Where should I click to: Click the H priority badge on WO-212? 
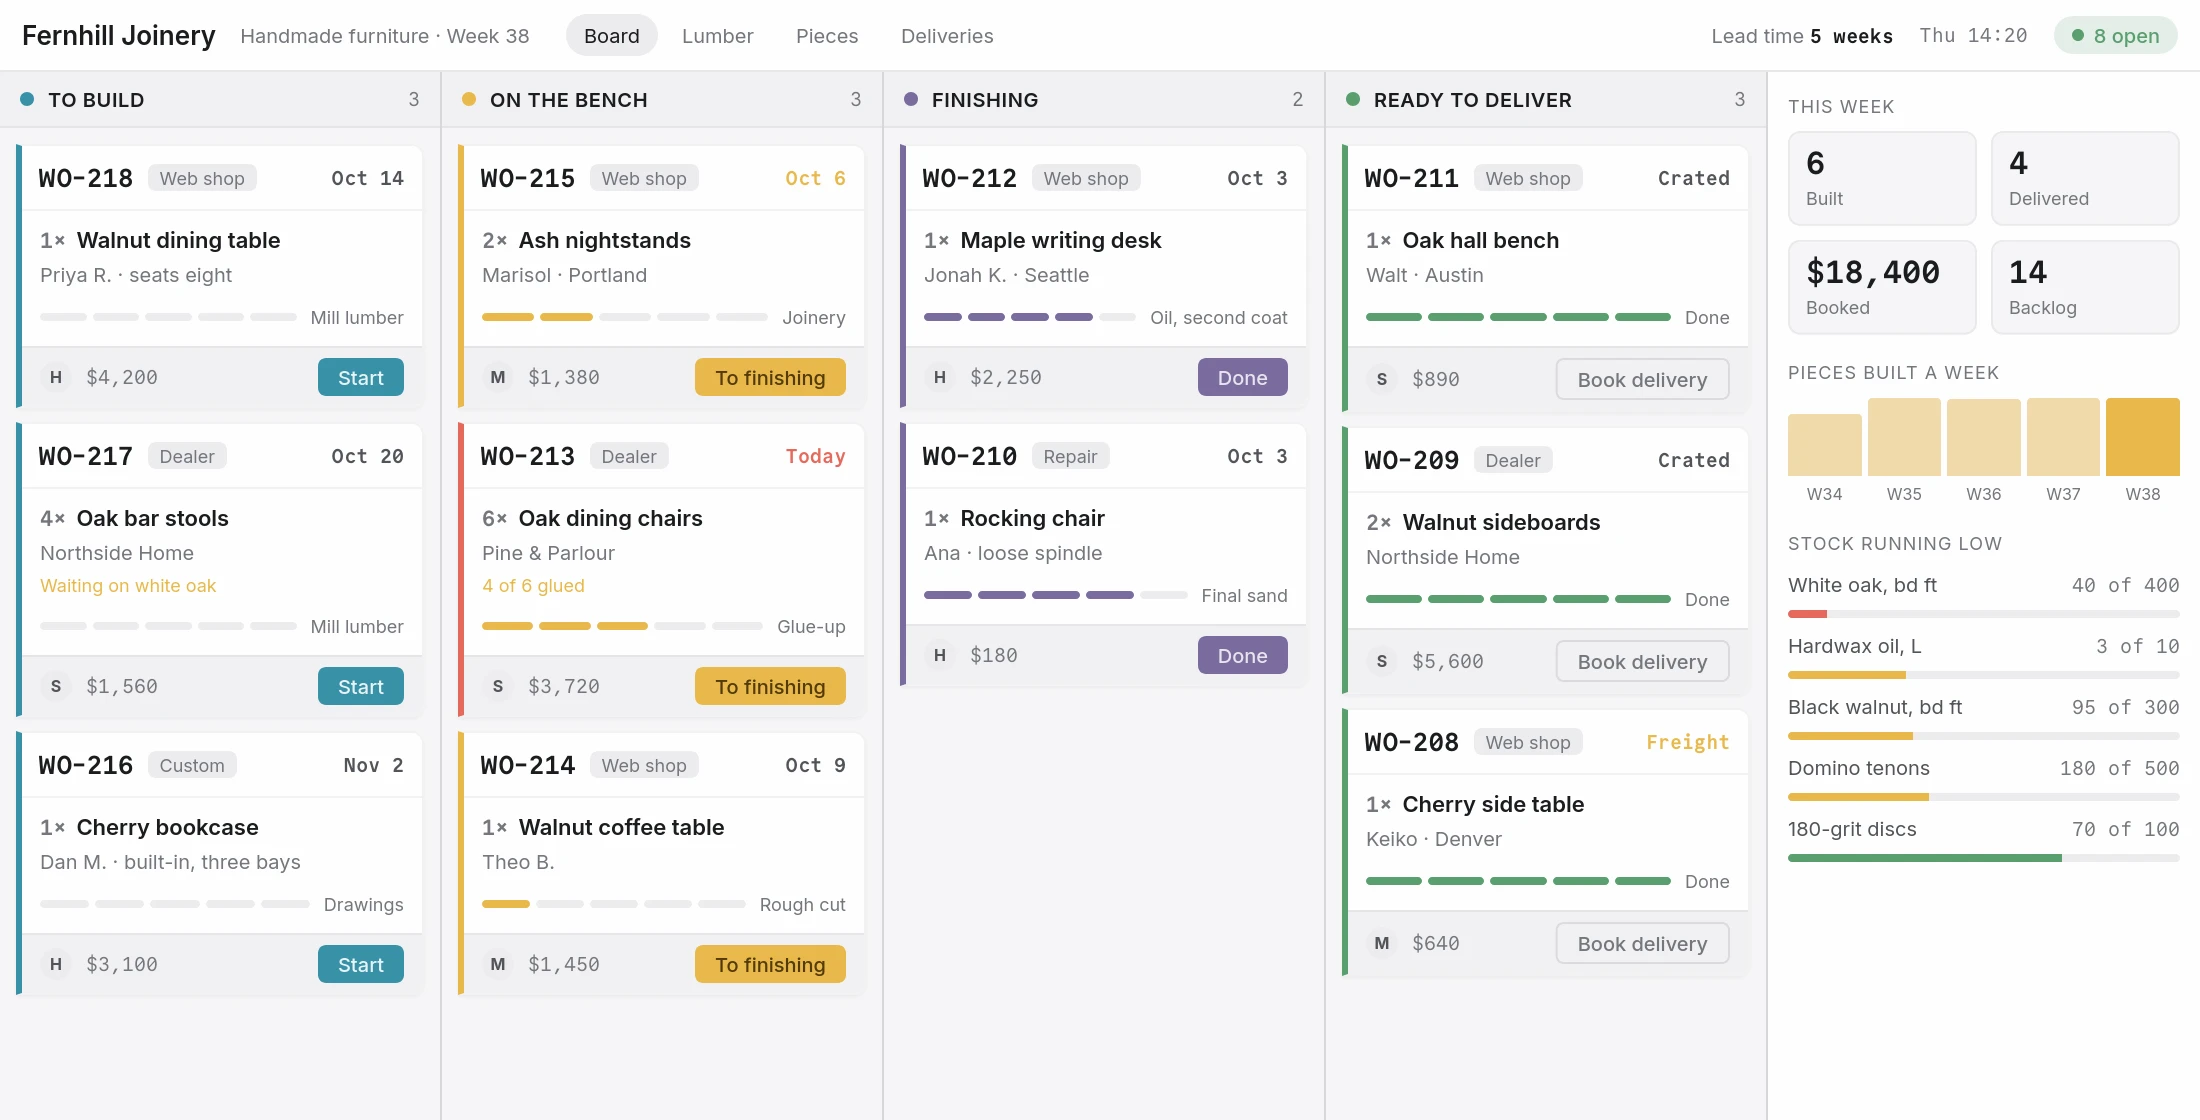click(940, 377)
